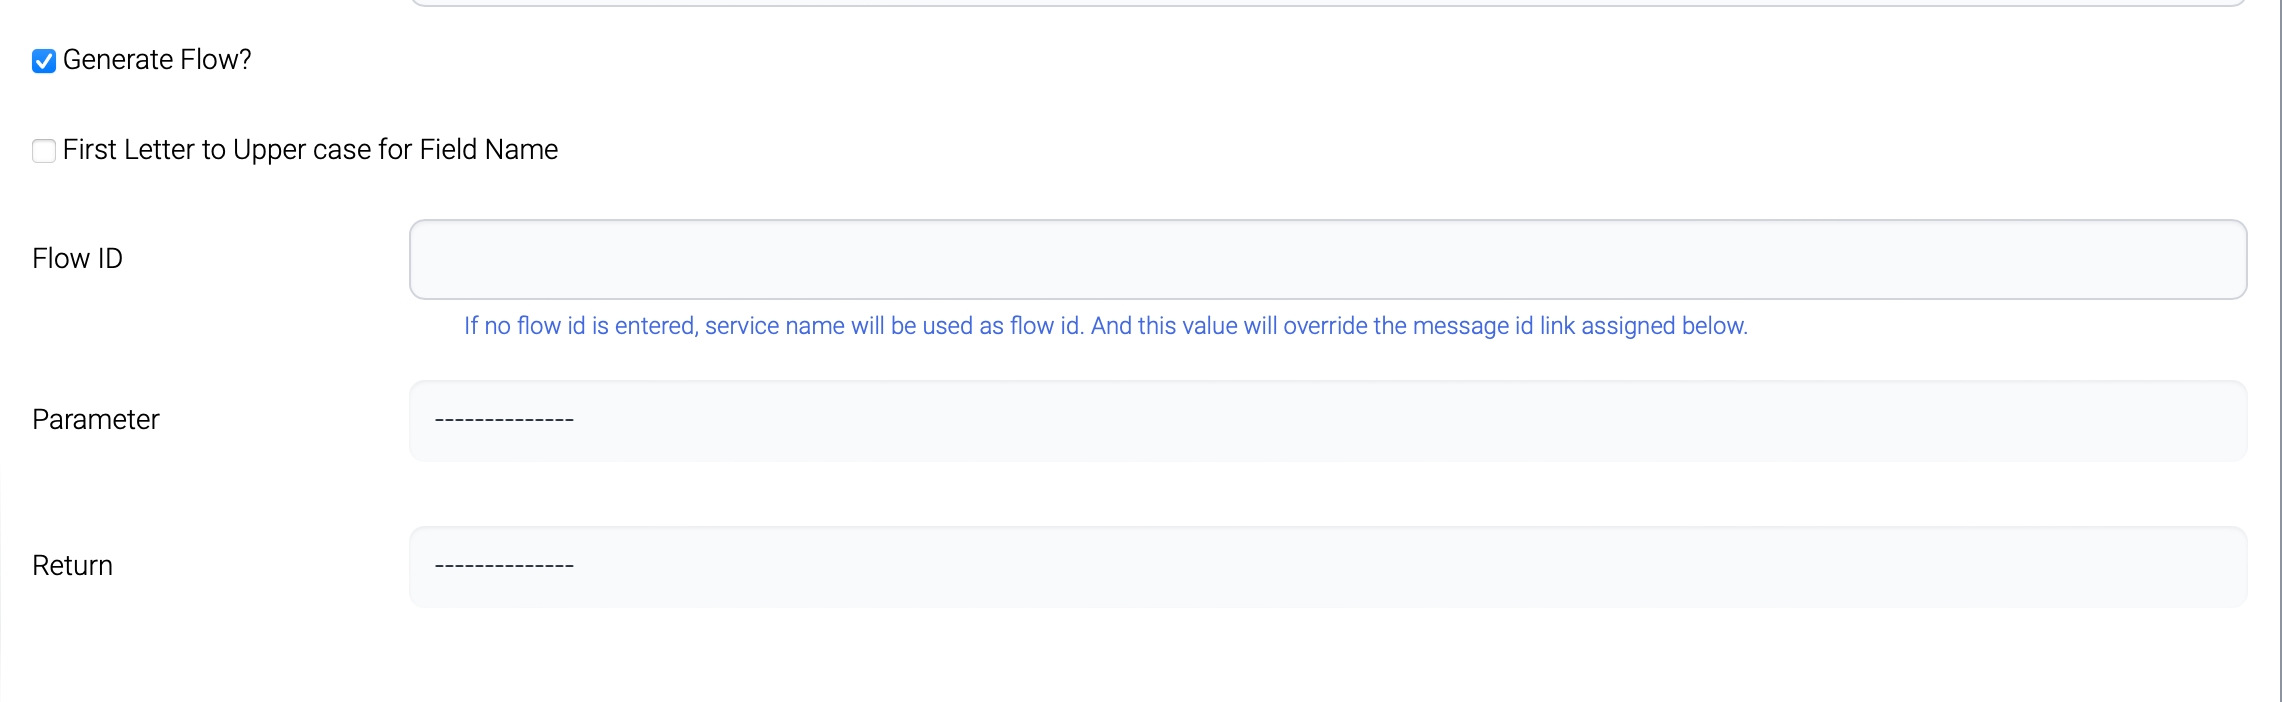This screenshot has height=702, width=2282.
Task: Click the words "Field Name" in checkbox label
Action: pyautogui.click(x=489, y=150)
